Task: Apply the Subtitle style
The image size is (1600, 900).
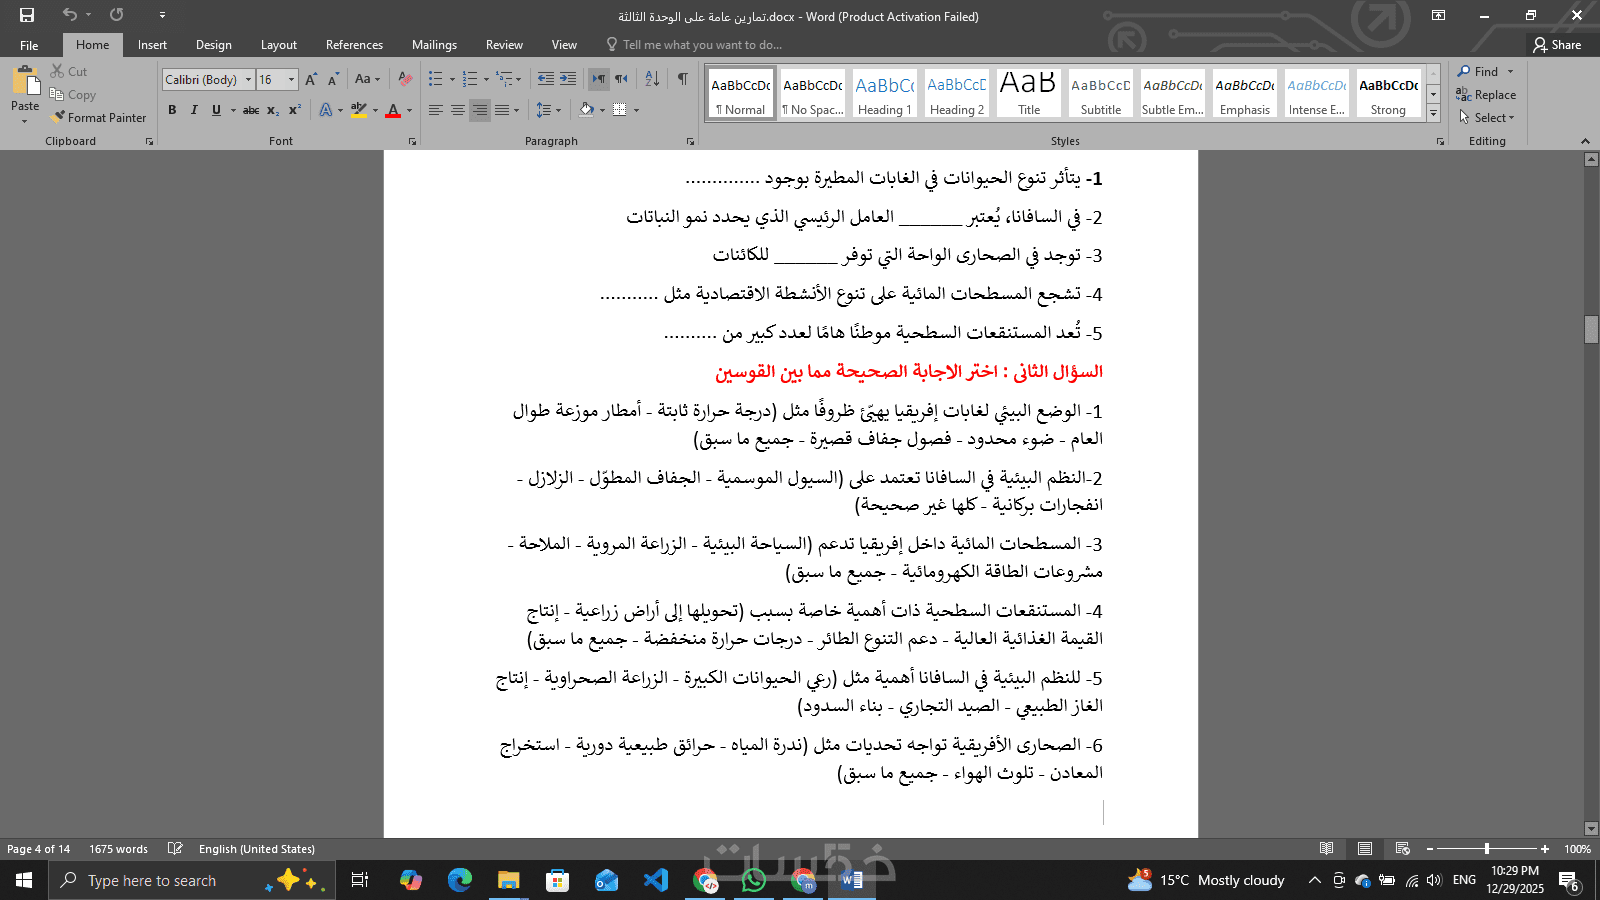Action: coord(1101,93)
